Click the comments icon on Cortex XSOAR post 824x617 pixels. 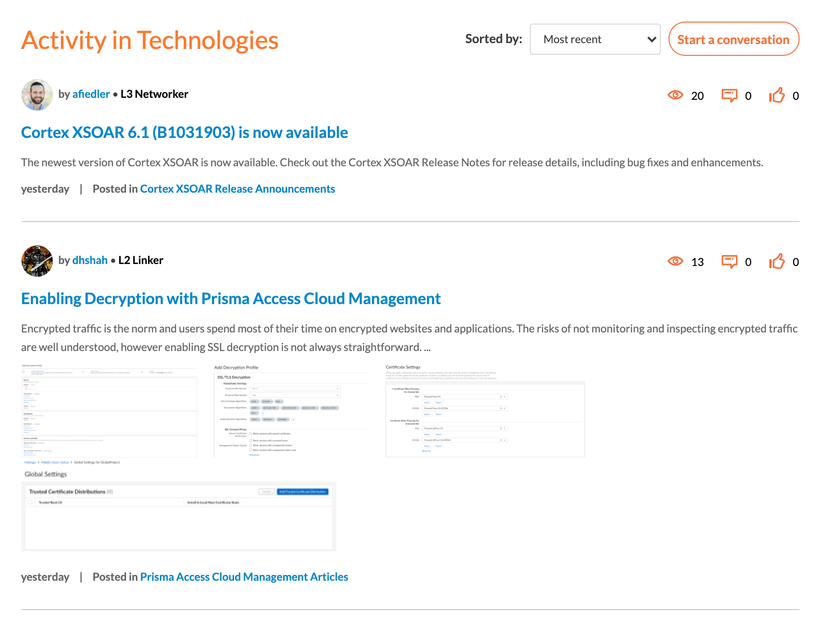tap(729, 96)
